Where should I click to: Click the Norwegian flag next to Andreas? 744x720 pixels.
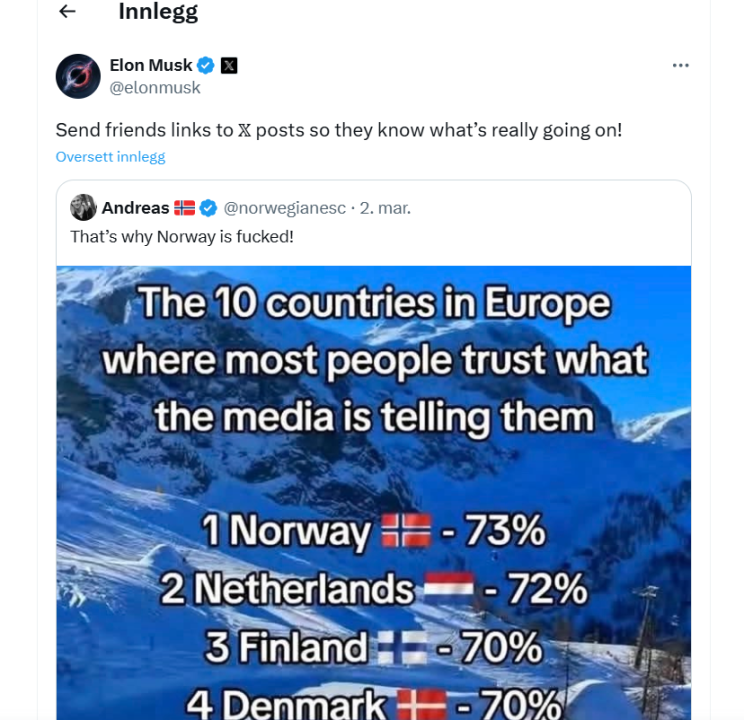tap(185, 208)
